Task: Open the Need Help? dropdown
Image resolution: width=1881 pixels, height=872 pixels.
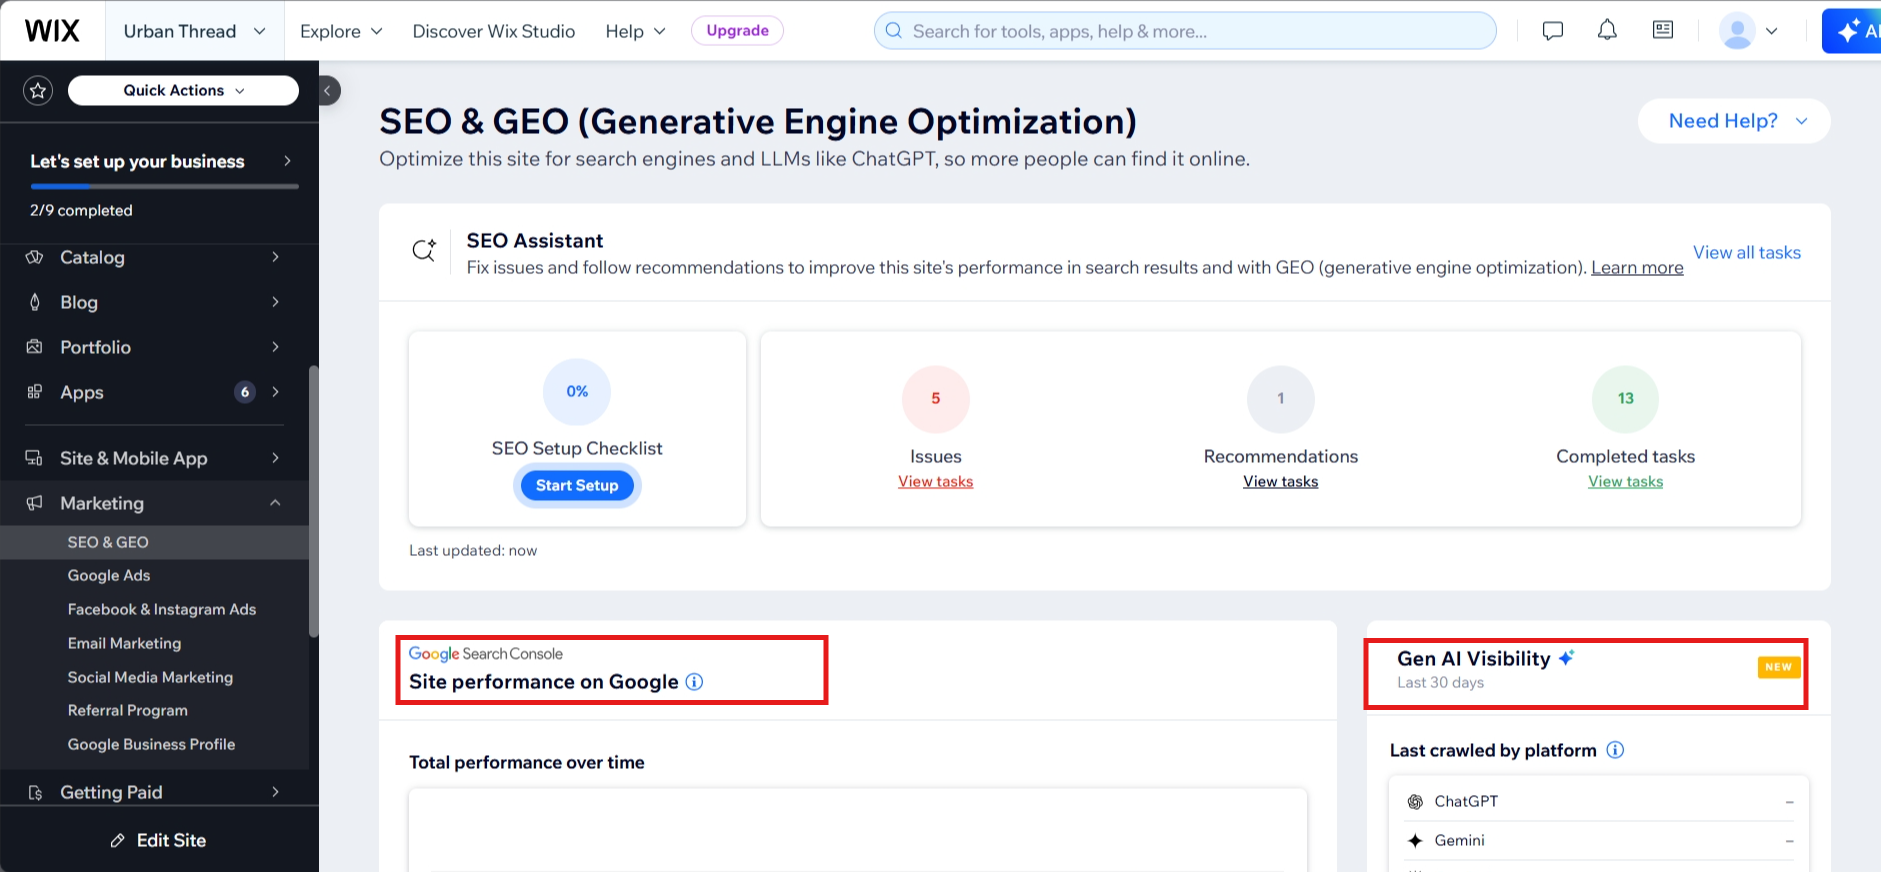Action: [x=1734, y=121]
